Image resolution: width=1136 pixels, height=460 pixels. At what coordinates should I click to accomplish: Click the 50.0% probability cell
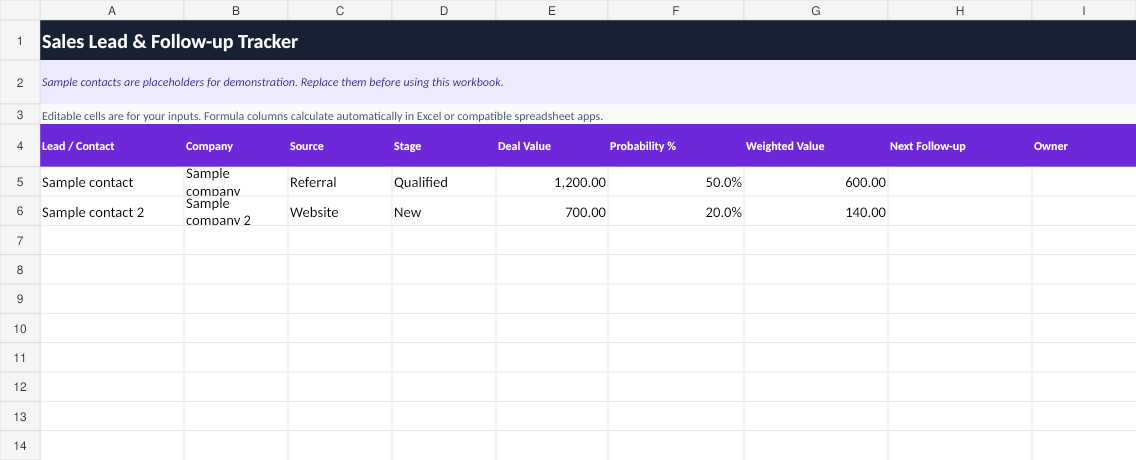(x=676, y=182)
